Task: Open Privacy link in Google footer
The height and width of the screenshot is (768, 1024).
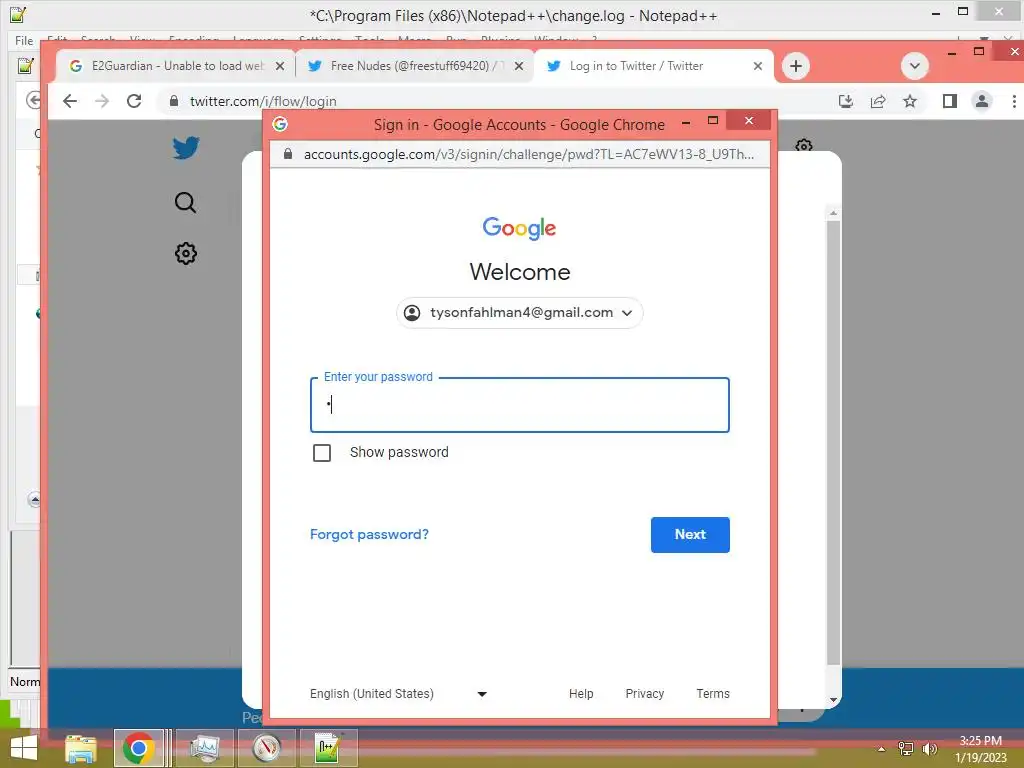Action: [645, 694]
